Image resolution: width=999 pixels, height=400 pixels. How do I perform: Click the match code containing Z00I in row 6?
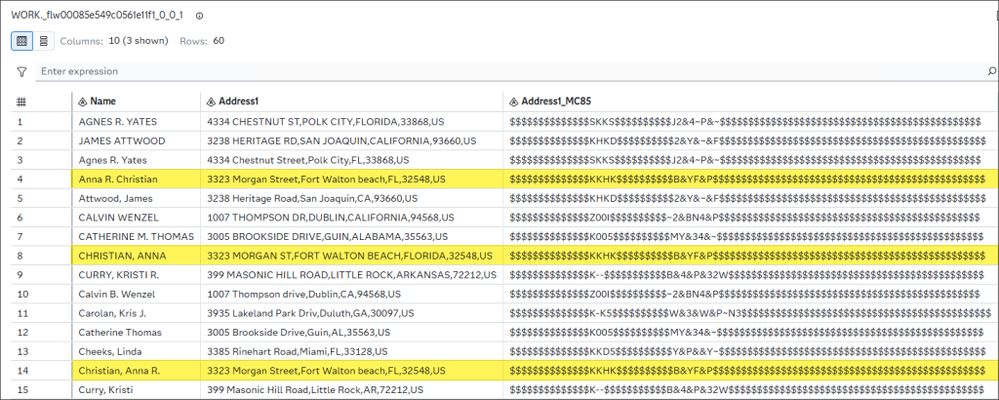[745, 217]
